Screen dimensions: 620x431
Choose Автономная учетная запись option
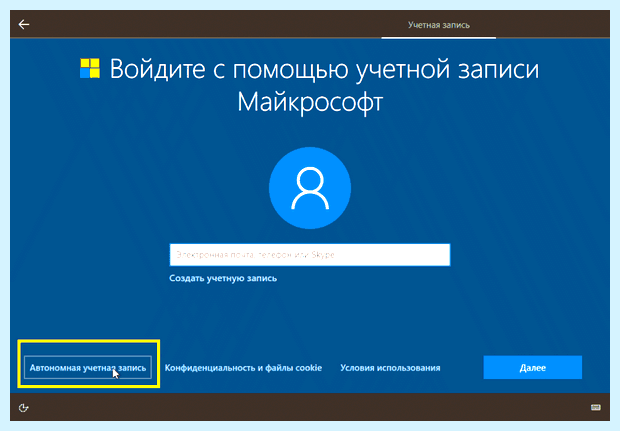click(88, 368)
